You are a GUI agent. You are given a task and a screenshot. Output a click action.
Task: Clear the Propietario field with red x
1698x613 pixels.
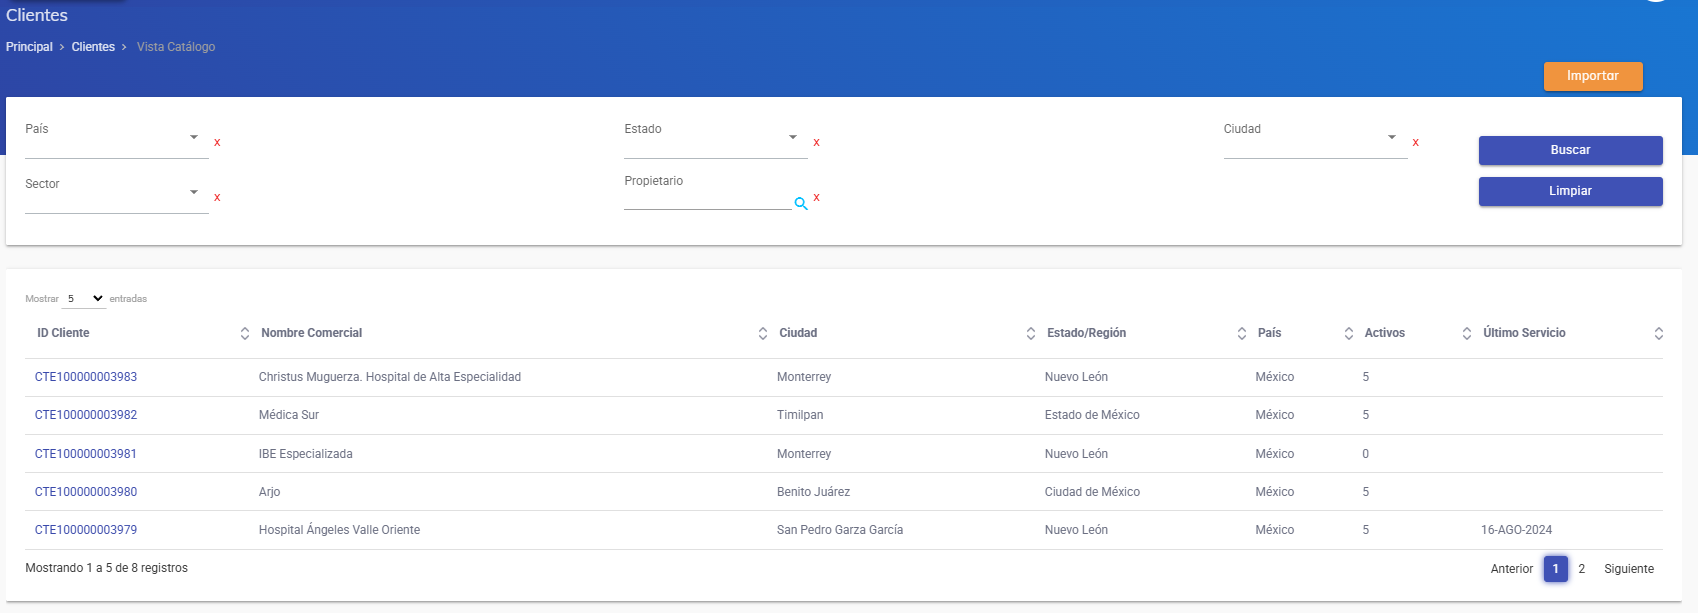click(x=816, y=198)
